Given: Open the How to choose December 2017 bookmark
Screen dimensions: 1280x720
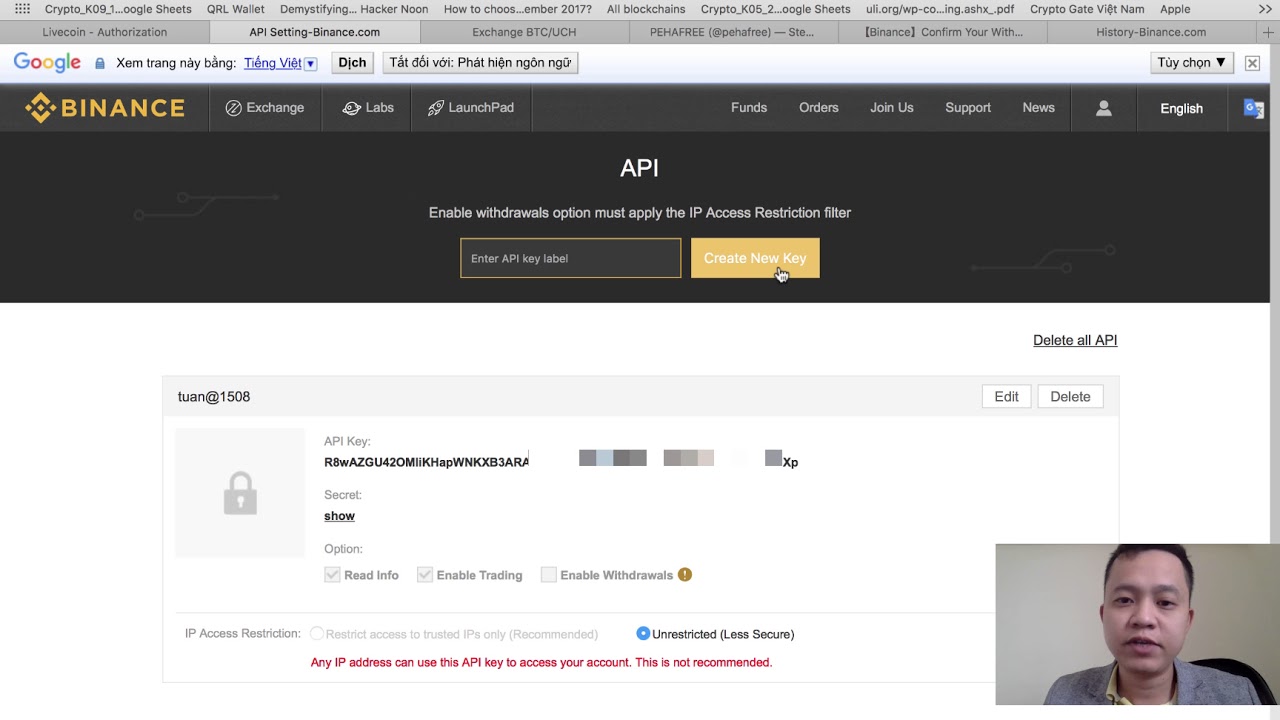Looking at the screenshot, I should [517, 9].
